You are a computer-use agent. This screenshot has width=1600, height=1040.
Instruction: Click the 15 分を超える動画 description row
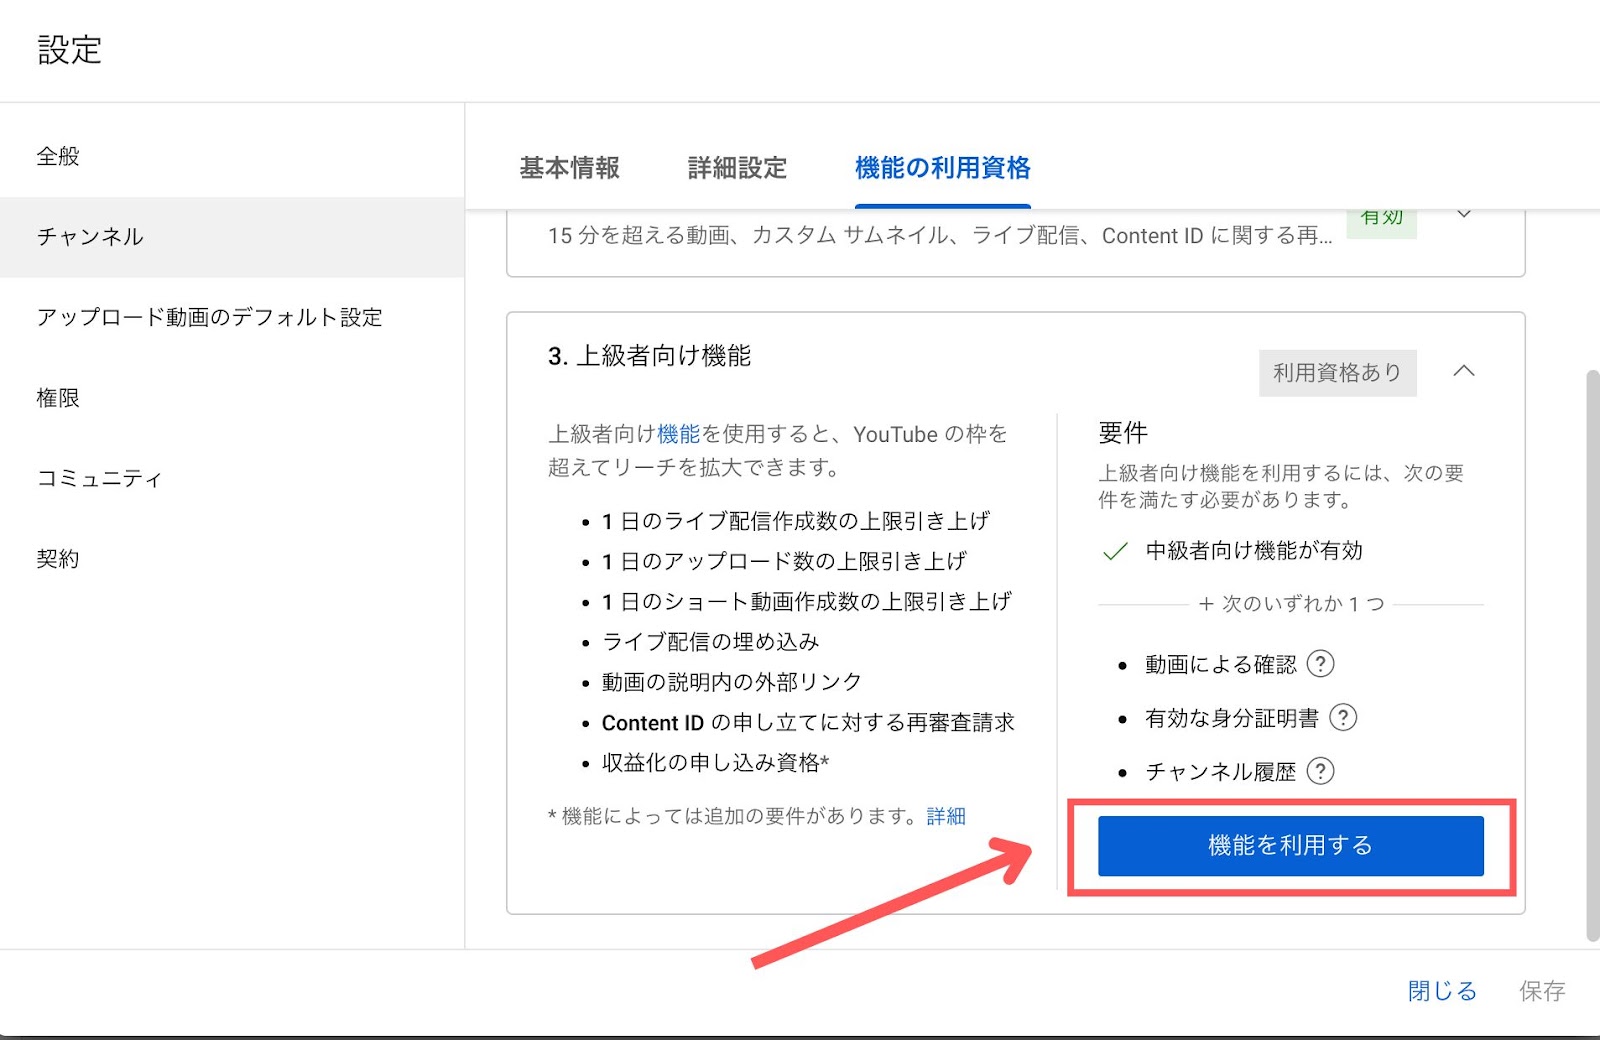pos(940,236)
